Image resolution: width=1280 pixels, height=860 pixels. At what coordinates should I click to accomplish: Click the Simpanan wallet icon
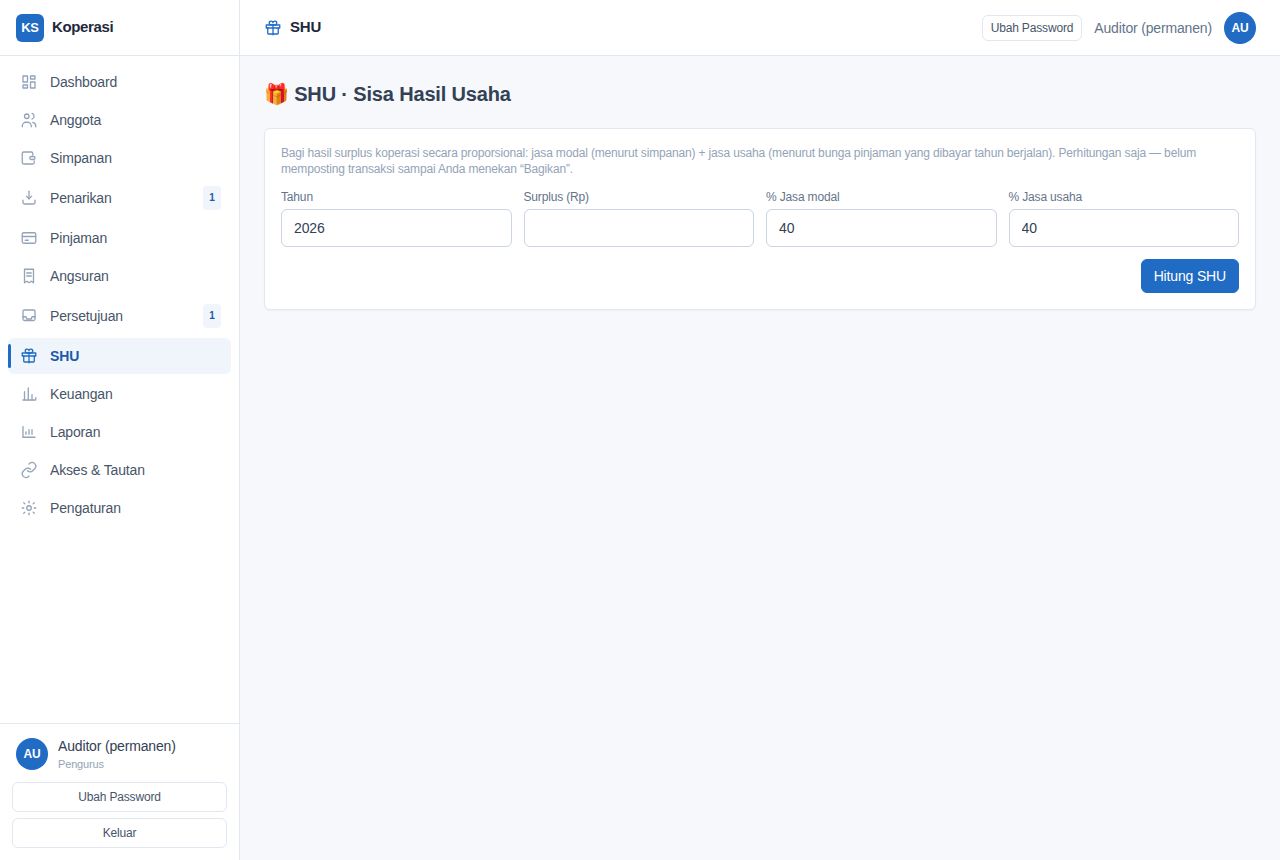[x=29, y=158]
